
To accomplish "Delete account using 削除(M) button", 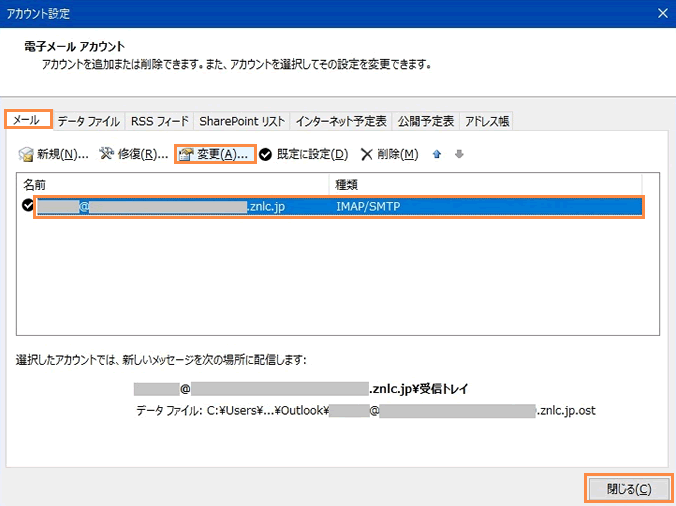I will (x=389, y=154).
